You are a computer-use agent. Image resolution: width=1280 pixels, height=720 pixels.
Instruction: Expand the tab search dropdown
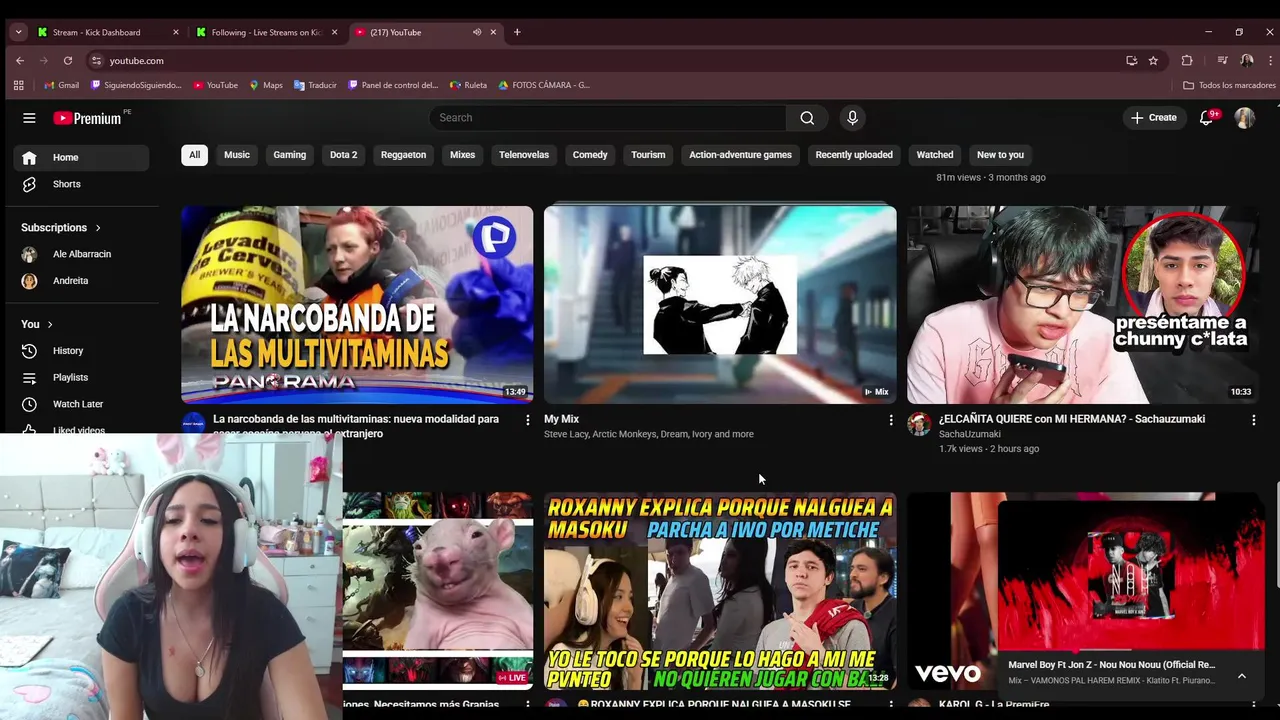tap(18, 32)
